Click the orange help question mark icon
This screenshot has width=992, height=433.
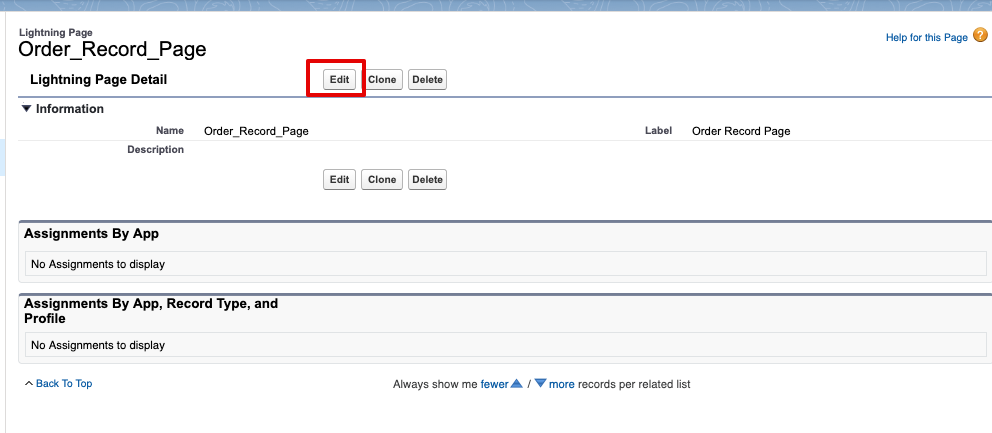pyautogui.click(x=980, y=36)
